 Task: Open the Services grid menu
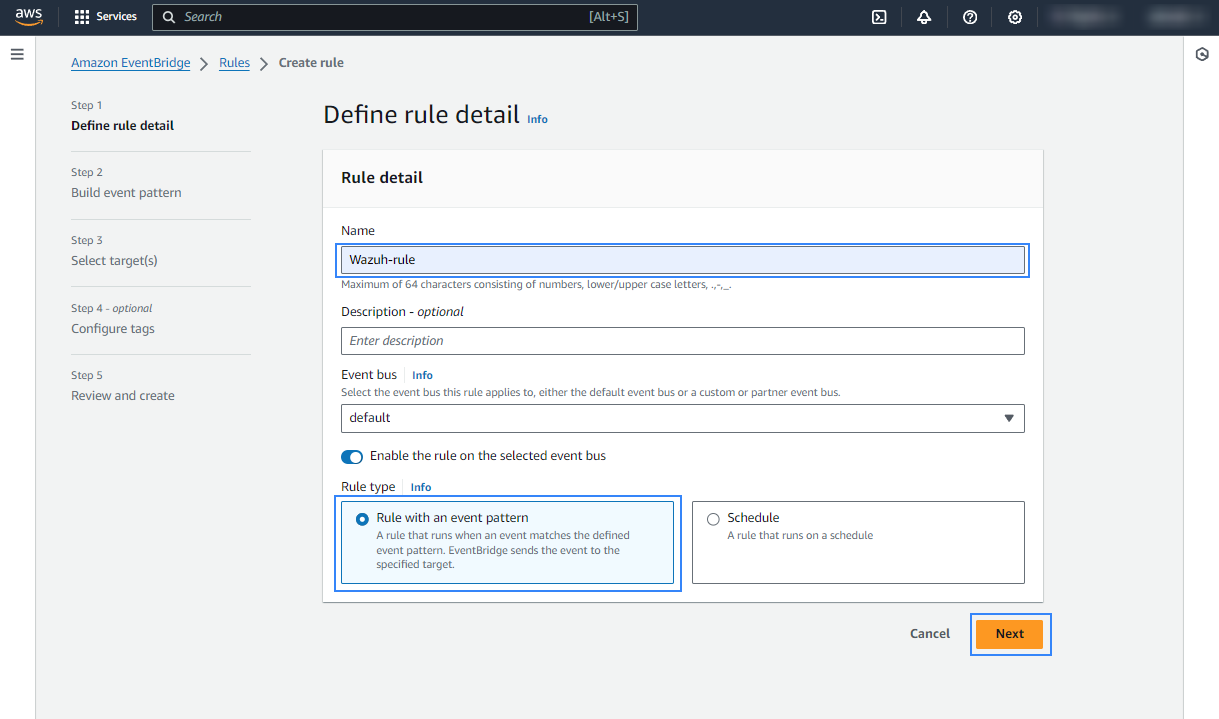click(106, 17)
